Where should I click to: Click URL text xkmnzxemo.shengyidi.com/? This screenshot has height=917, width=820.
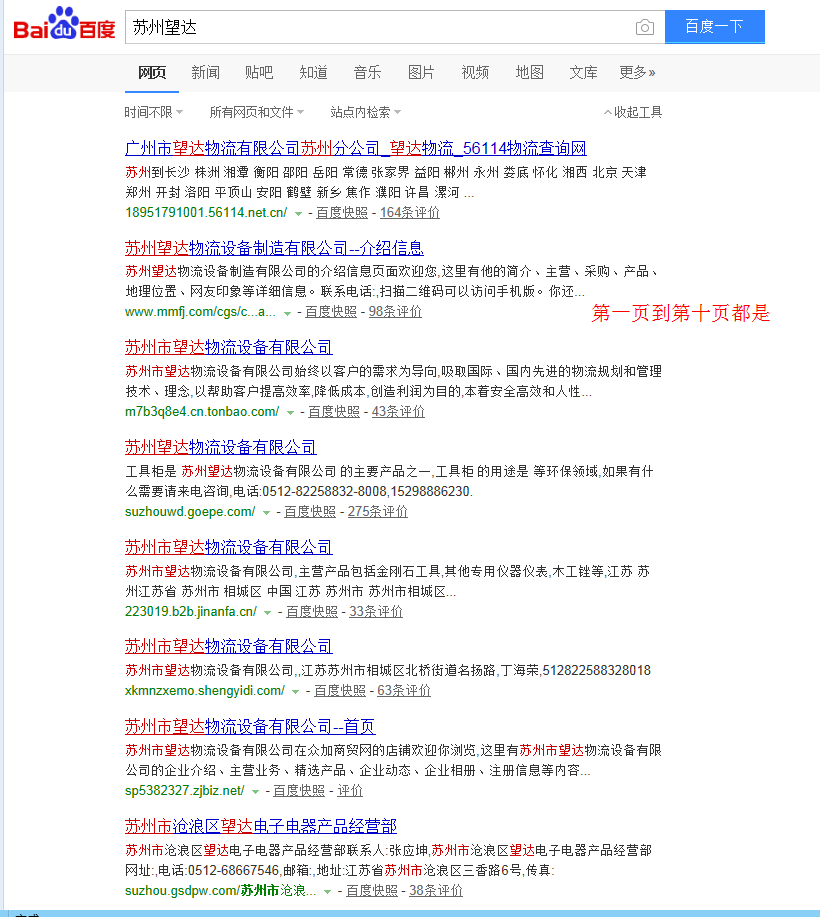click(205, 691)
